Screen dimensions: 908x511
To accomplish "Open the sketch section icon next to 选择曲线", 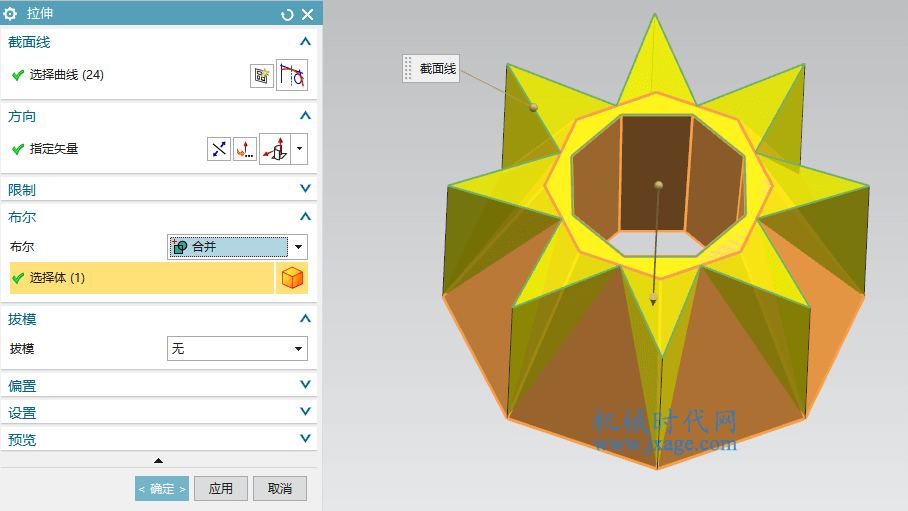I will [x=262, y=76].
